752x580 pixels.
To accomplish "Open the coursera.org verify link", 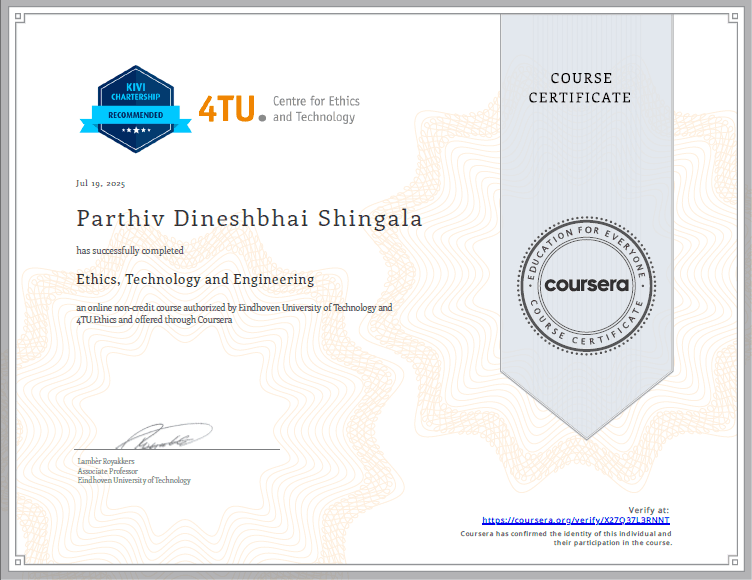I will click(x=576, y=521).
